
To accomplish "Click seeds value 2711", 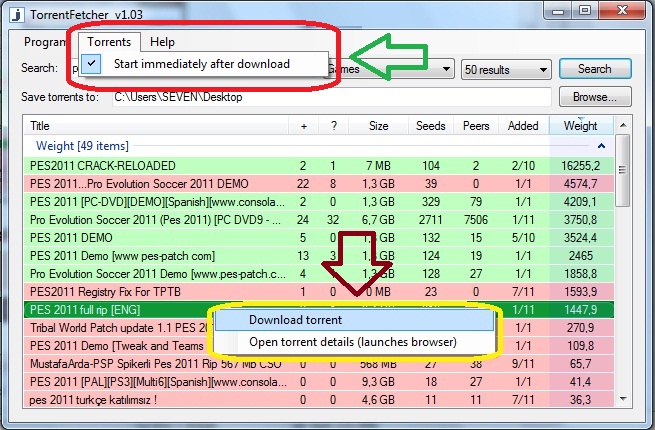I will [x=431, y=220].
